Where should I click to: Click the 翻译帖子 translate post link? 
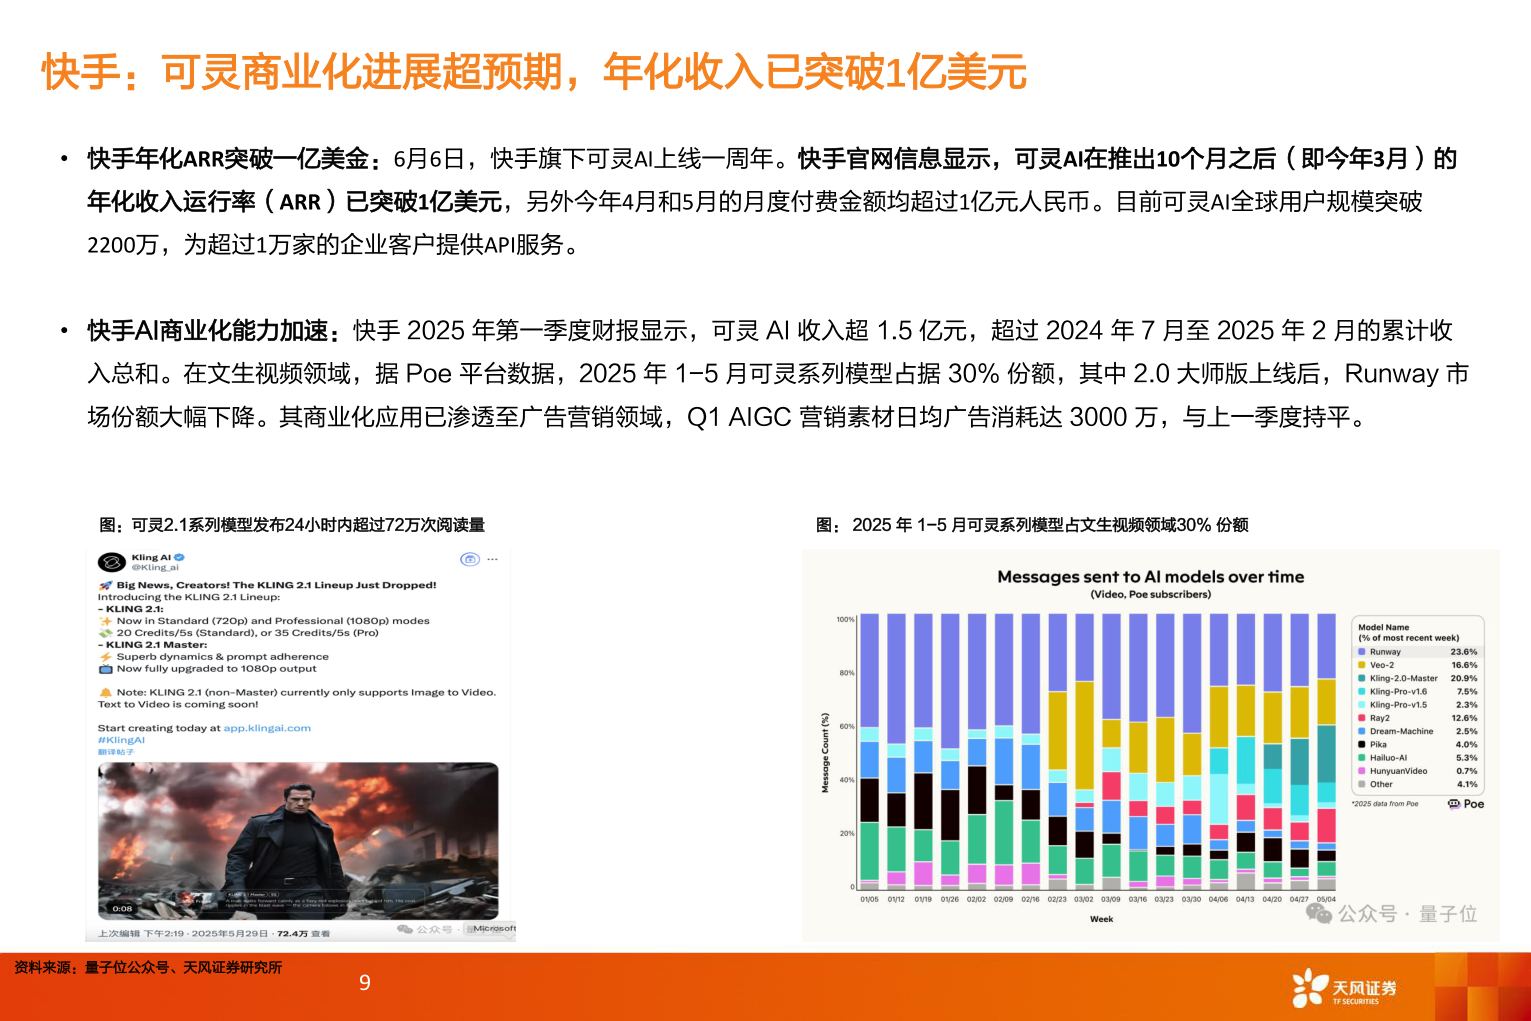pyautogui.click(x=115, y=751)
